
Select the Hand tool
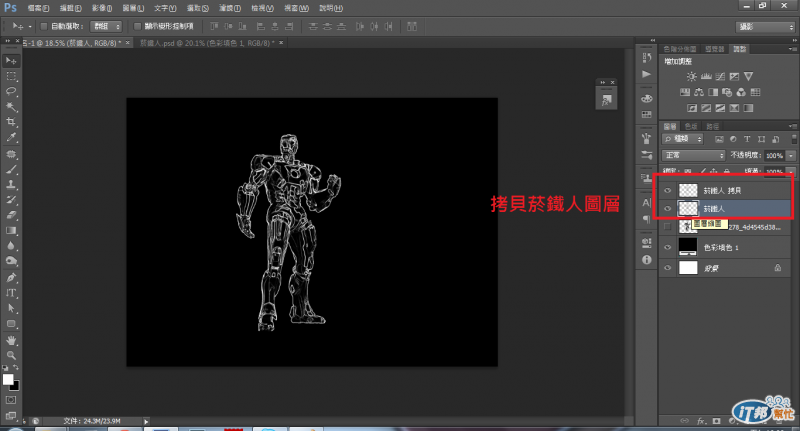tap(12, 339)
